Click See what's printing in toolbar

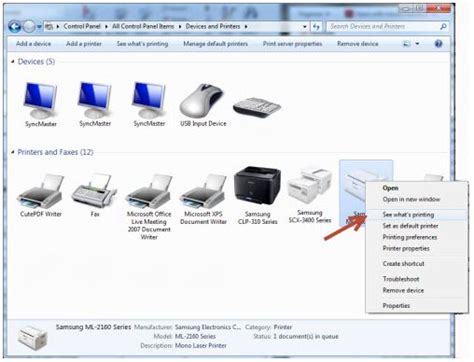point(142,44)
